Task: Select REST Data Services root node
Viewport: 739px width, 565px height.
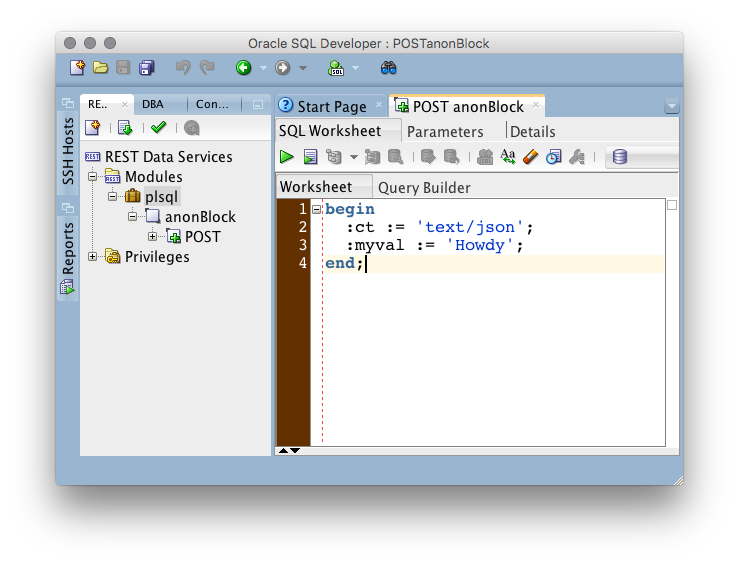Action: [x=159, y=156]
